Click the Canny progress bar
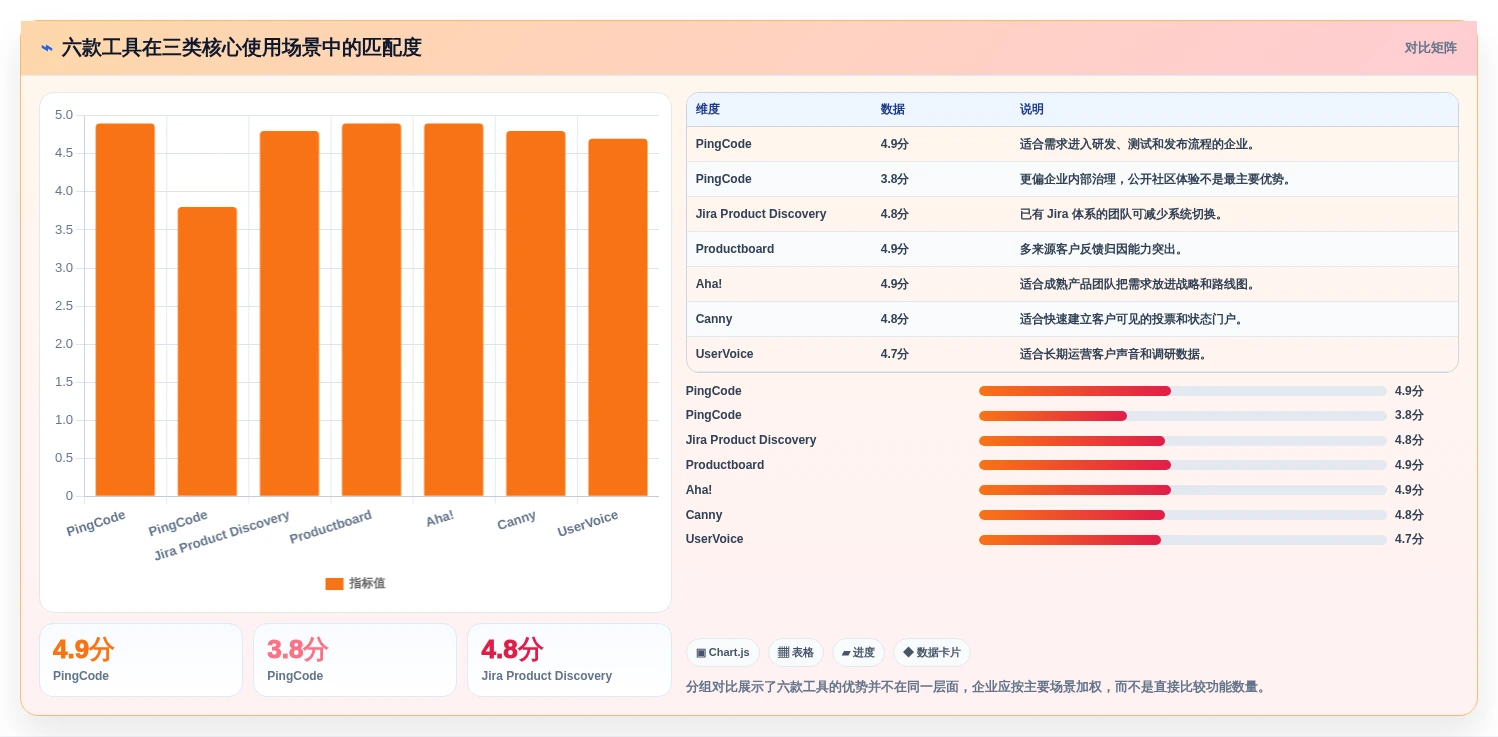Screen dimensions: 1498x737 pyautogui.click(x=1182, y=515)
